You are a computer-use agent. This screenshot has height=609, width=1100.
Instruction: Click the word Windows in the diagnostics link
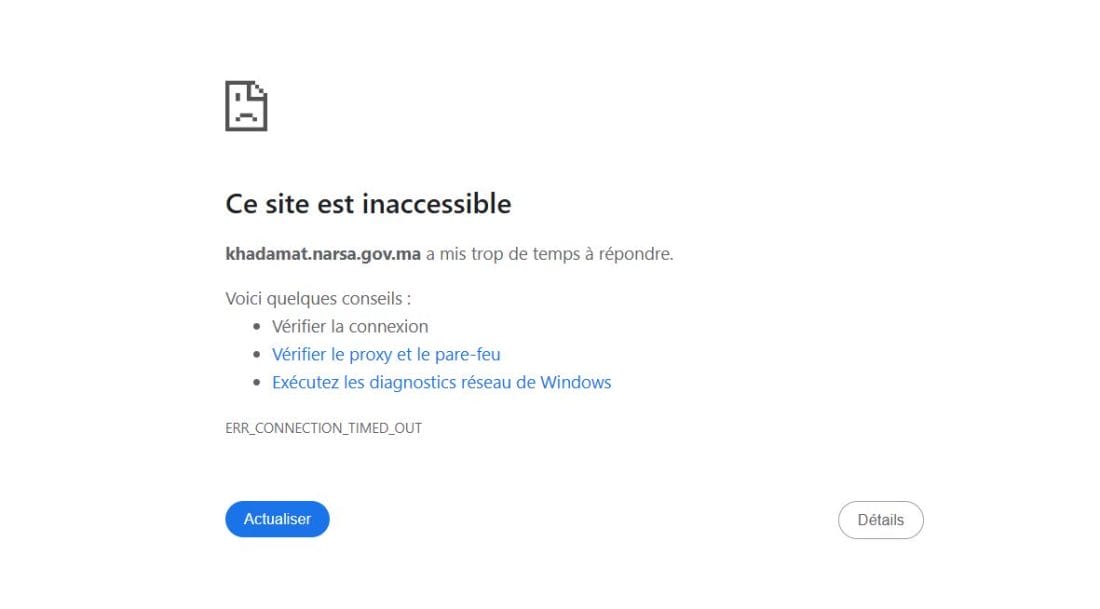pyautogui.click(x=575, y=382)
